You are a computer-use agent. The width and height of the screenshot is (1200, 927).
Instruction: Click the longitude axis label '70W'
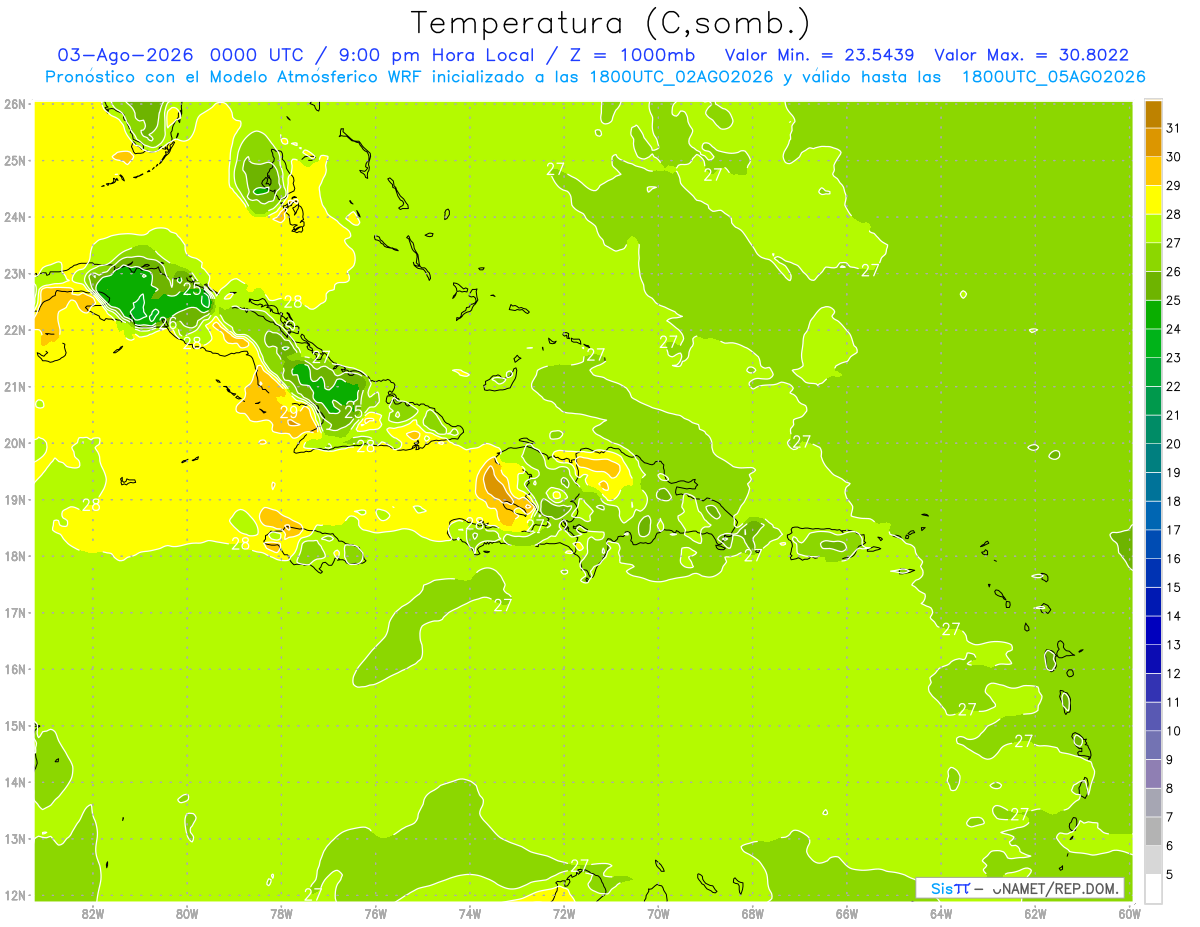[x=658, y=913]
